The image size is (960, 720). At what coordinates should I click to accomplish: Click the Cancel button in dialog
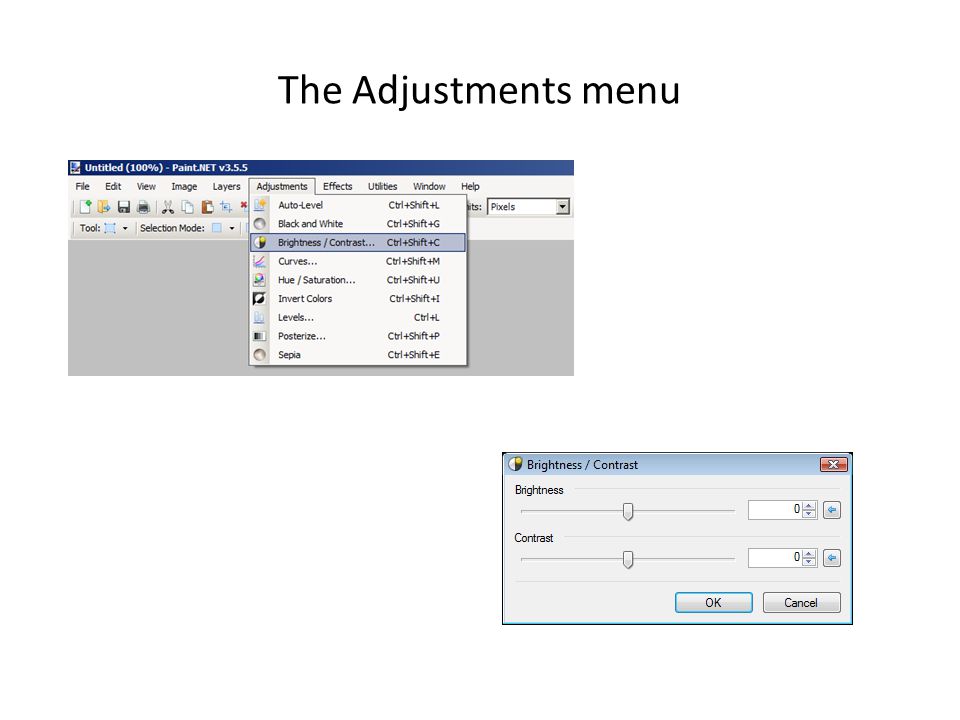pyautogui.click(x=801, y=602)
